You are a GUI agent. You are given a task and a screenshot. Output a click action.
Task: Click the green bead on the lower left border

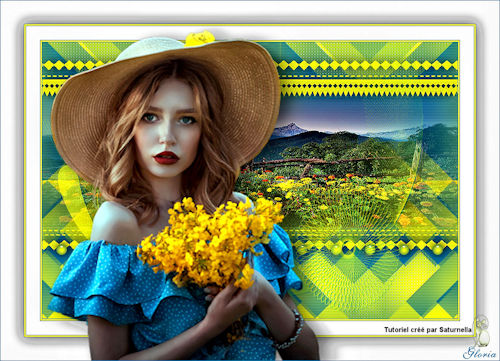click(x=62, y=249)
